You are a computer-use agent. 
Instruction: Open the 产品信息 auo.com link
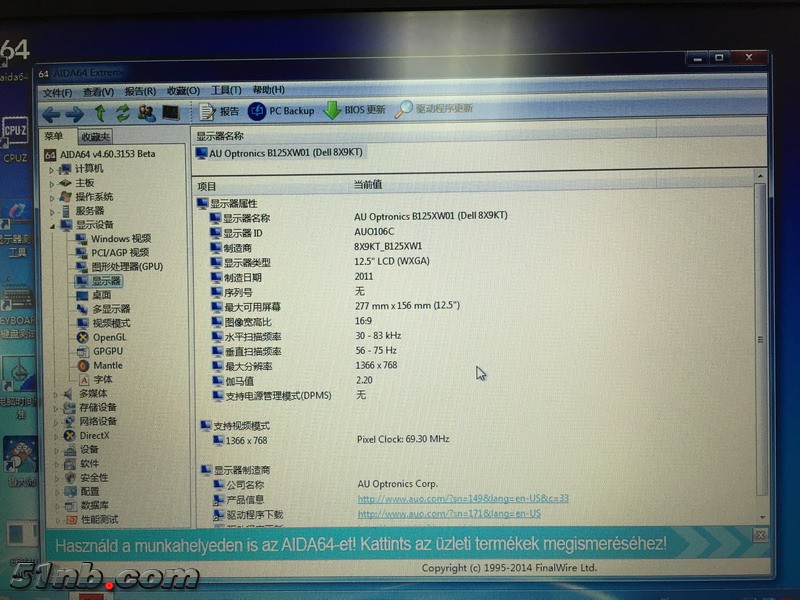[x=463, y=498]
